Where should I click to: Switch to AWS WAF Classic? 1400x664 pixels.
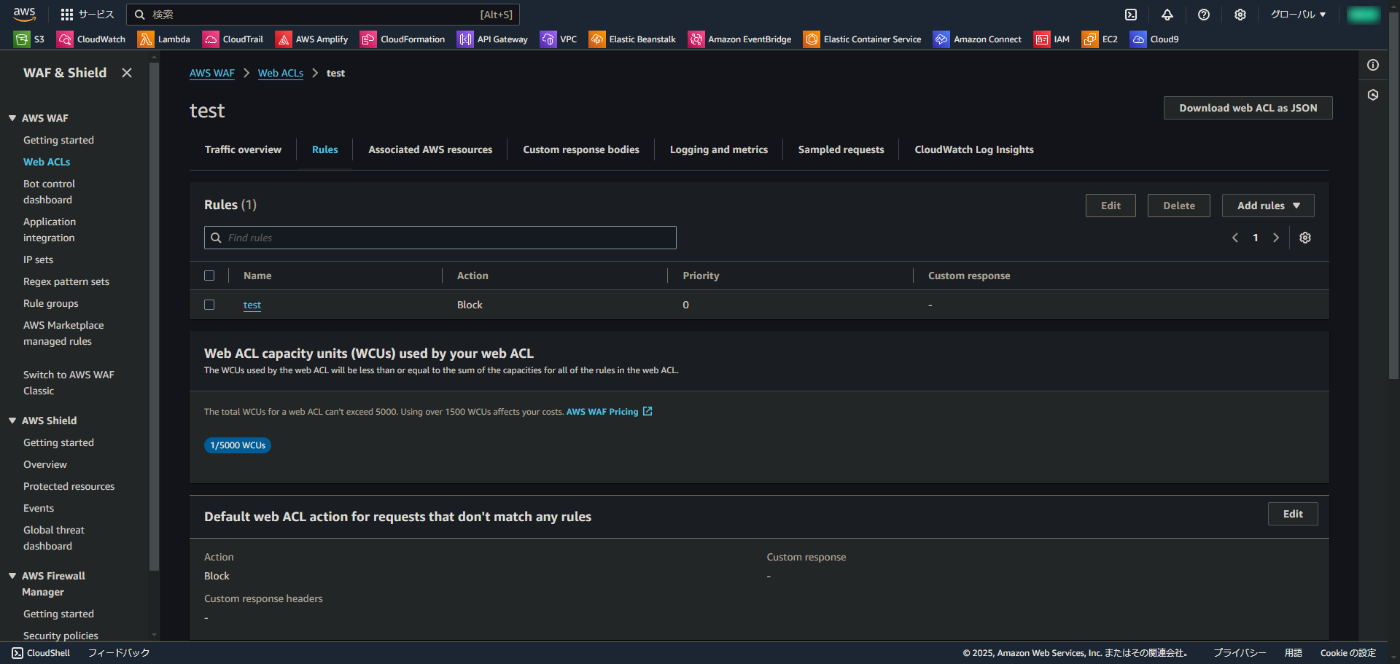(69, 383)
